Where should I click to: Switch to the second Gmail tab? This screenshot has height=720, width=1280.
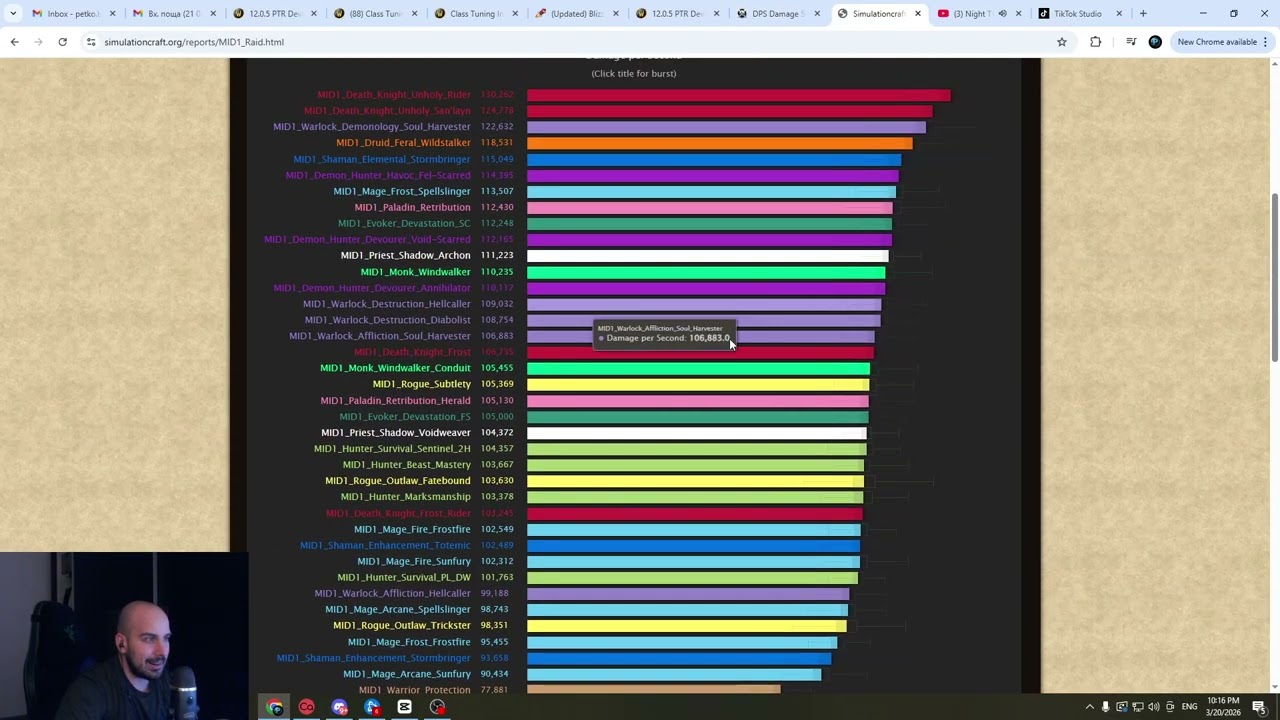point(172,14)
